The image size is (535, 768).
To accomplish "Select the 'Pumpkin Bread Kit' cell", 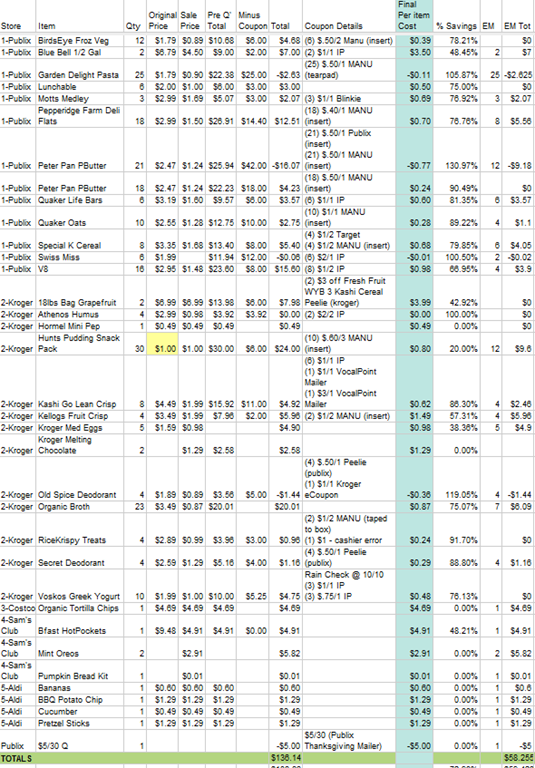I will pos(80,671).
